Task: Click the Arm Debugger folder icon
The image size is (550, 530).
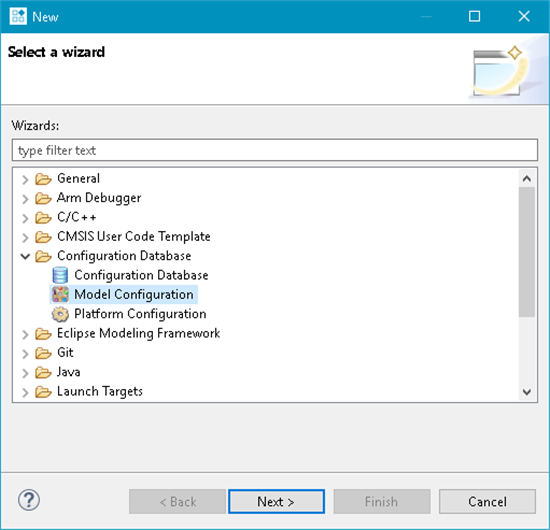Action: pyautogui.click(x=43, y=198)
